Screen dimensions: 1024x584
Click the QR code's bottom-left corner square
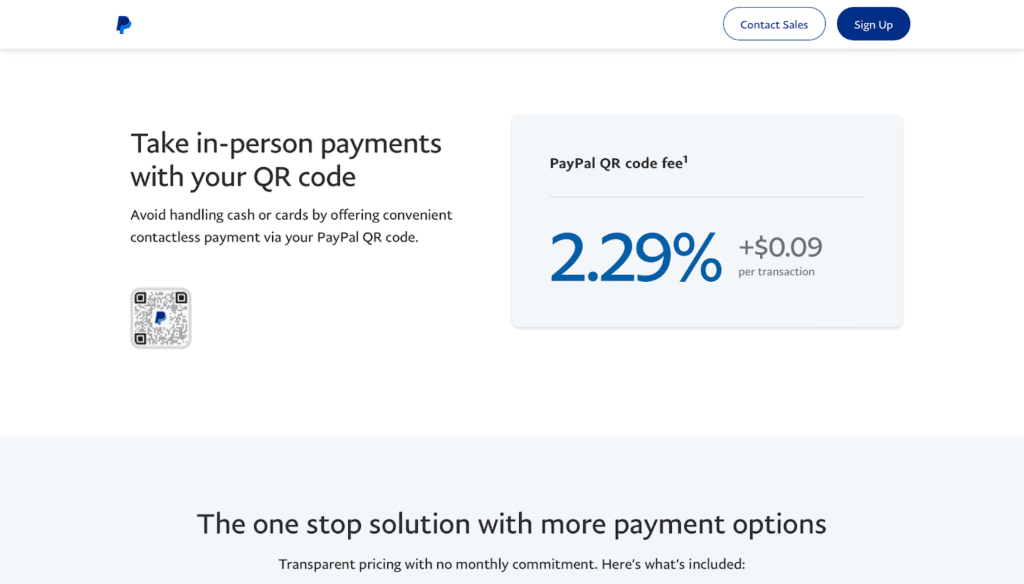pyautogui.click(x=141, y=338)
